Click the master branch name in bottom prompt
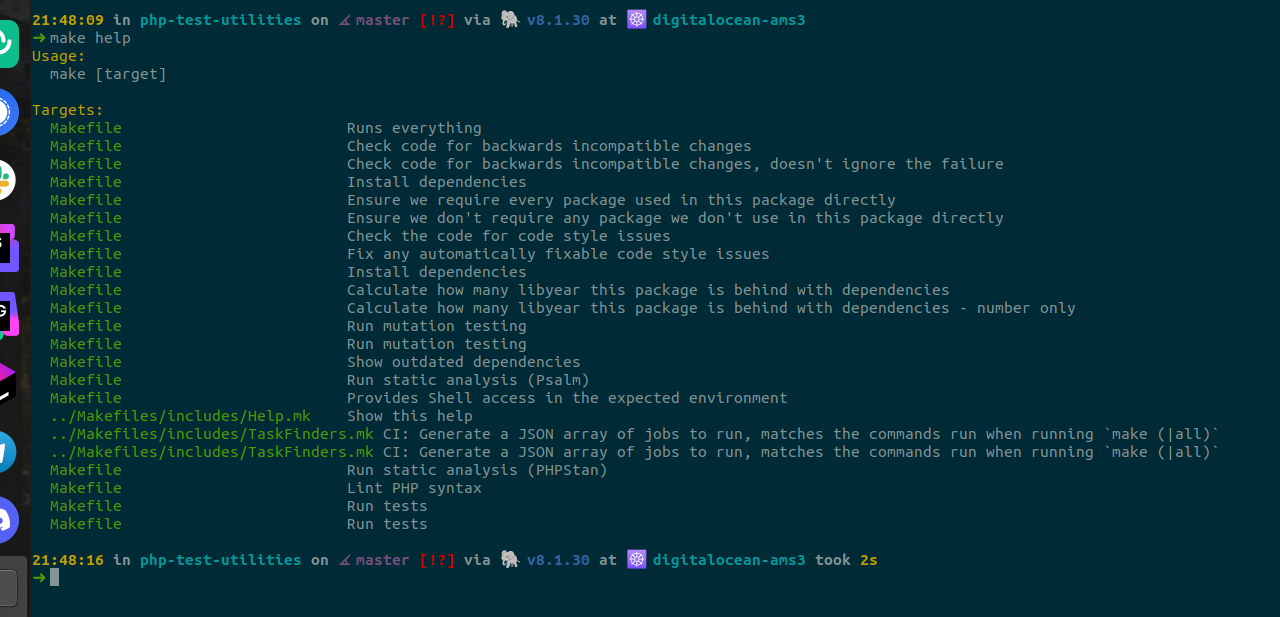1280x617 pixels. pos(383,560)
